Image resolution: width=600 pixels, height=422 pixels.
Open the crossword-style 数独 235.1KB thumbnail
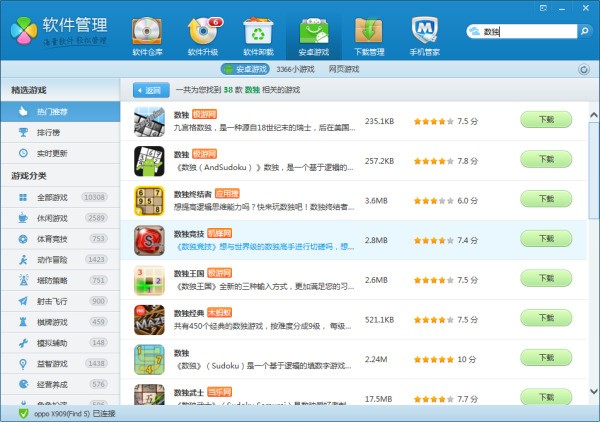tap(149, 122)
